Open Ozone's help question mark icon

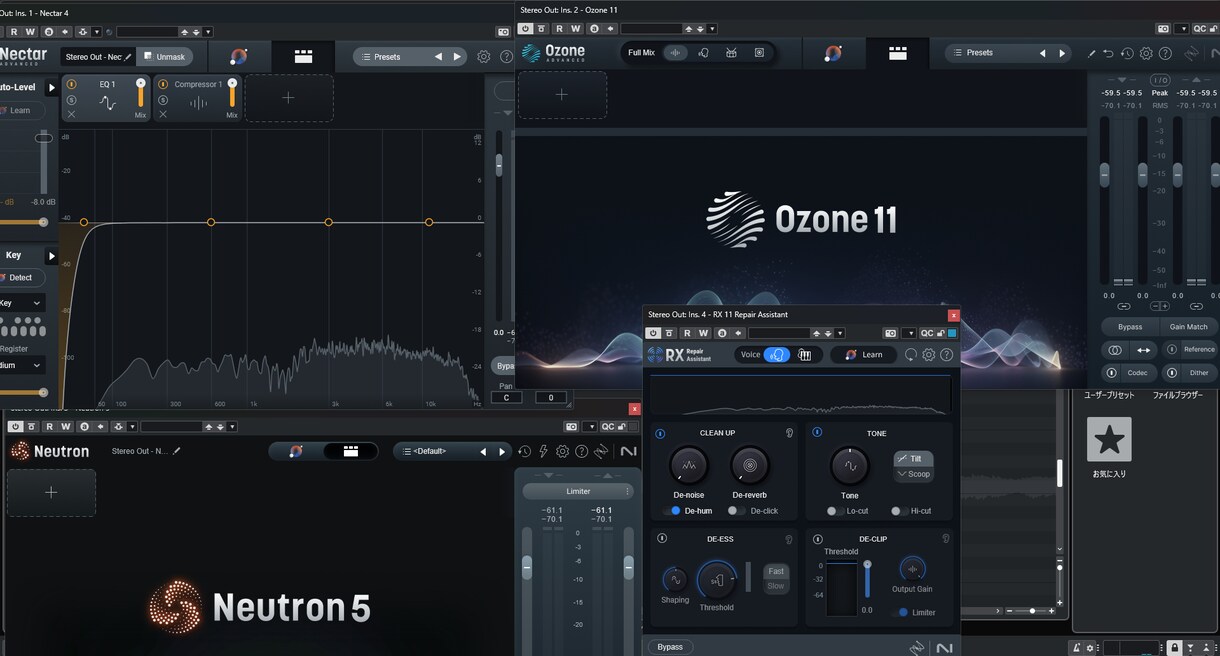pyautogui.click(x=1165, y=53)
